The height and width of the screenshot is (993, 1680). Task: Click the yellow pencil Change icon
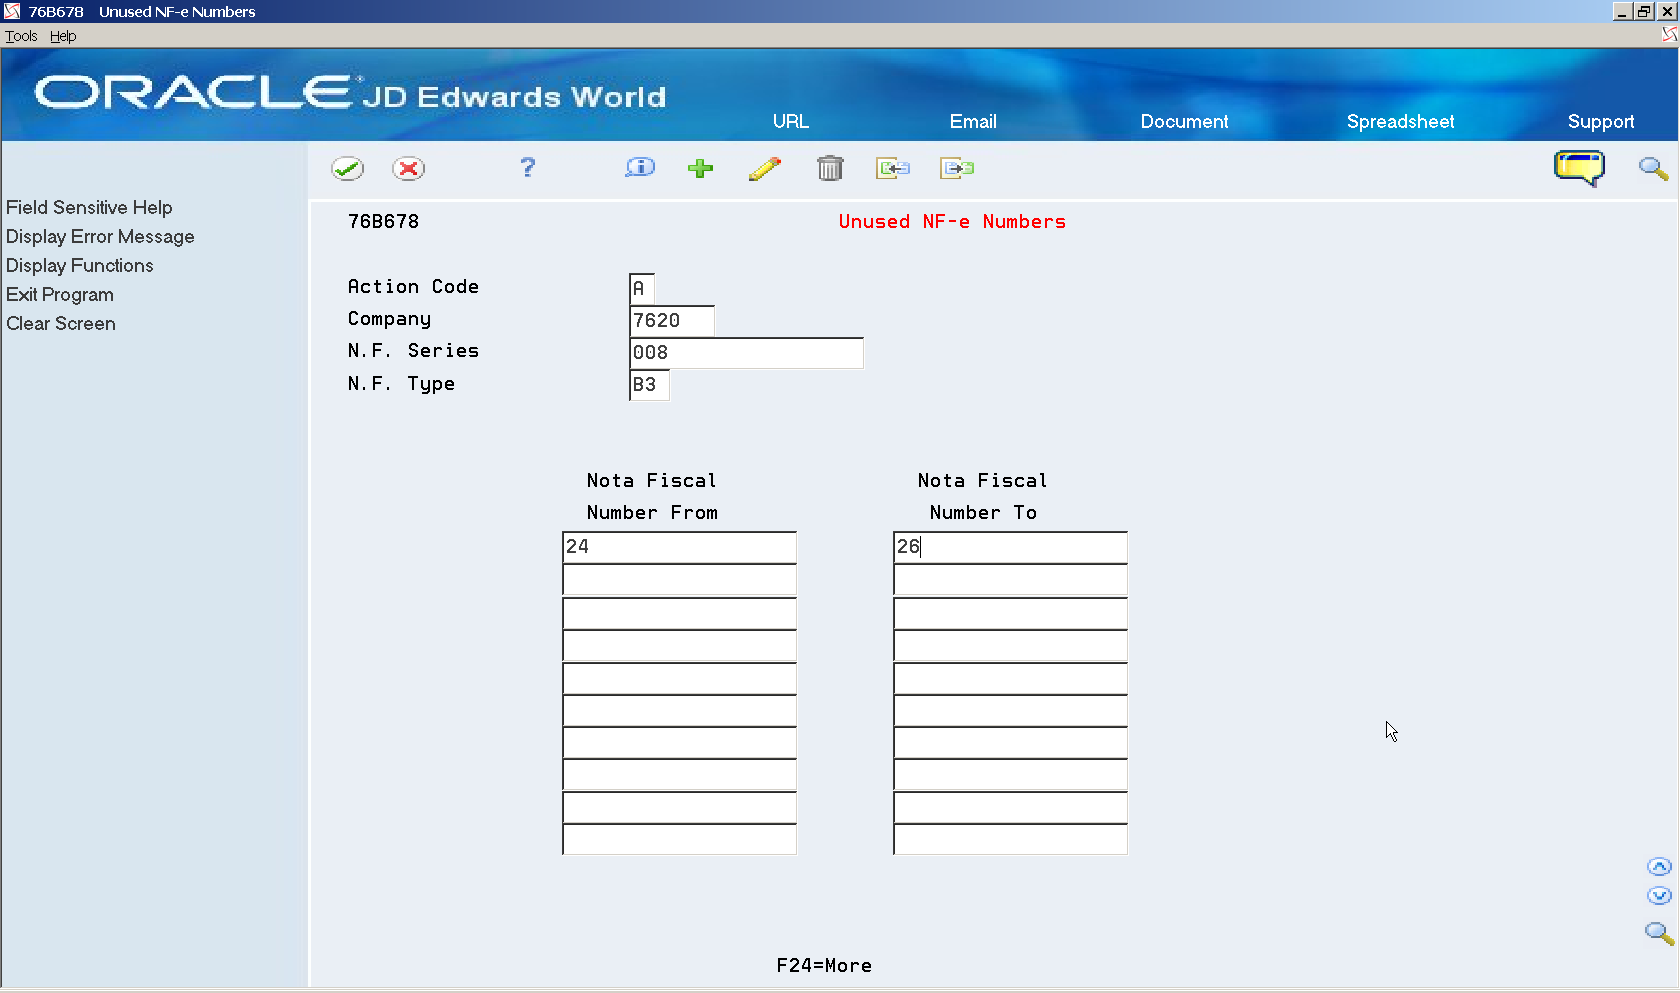[x=765, y=168]
